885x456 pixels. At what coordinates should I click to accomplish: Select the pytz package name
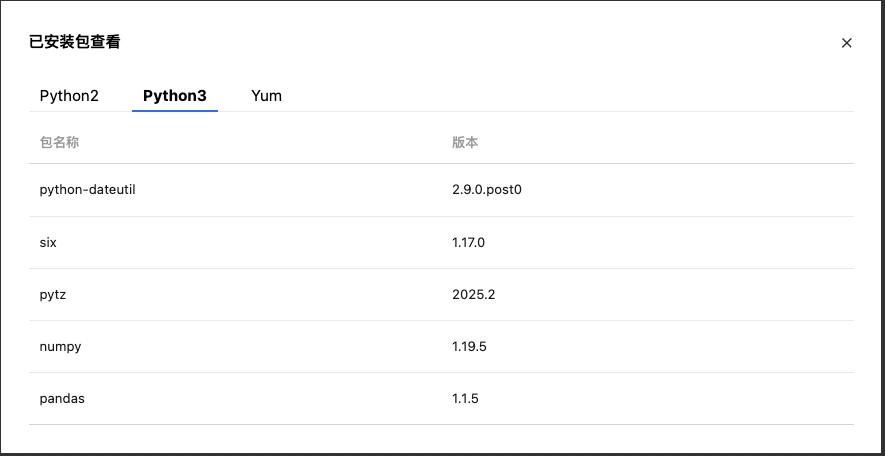(53, 295)
